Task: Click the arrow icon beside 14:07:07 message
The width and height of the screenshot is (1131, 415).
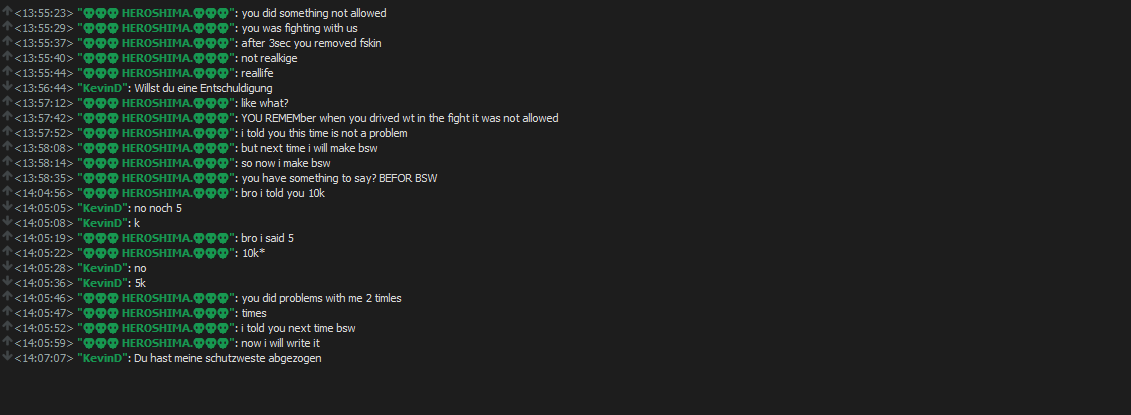Action: (x=8, y=357)
